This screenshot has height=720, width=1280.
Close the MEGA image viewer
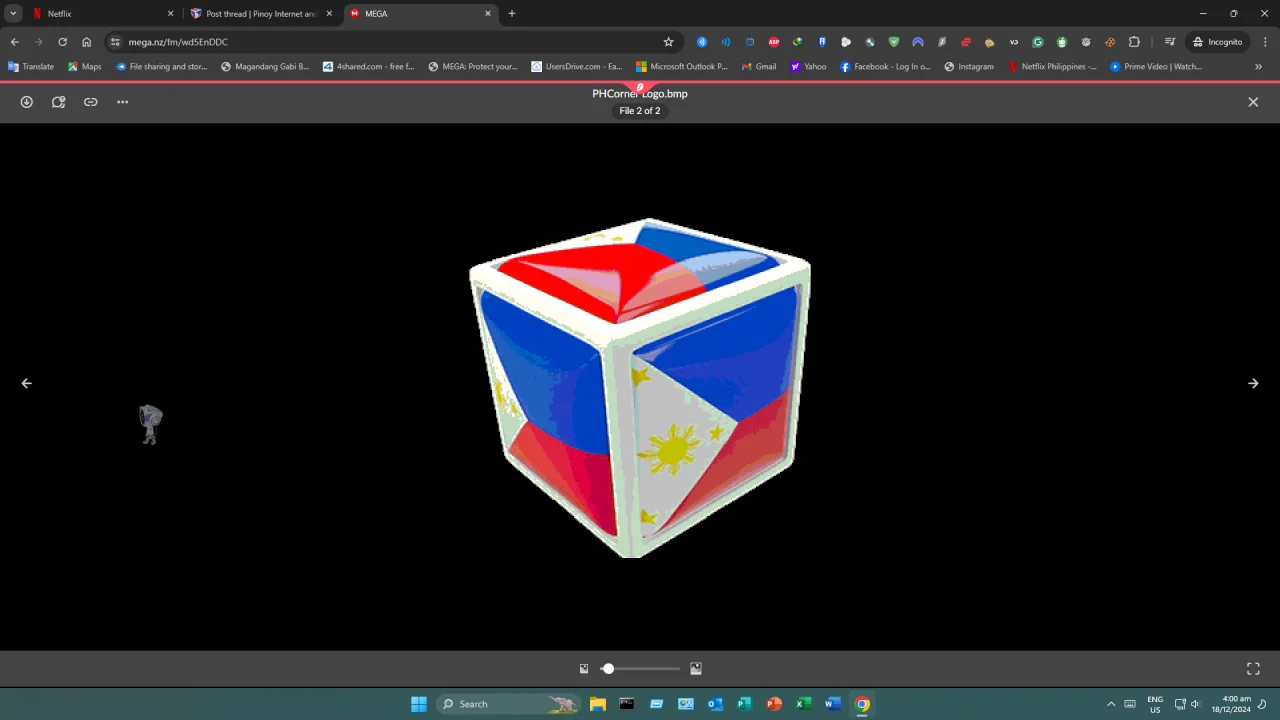coord(1253,102)
